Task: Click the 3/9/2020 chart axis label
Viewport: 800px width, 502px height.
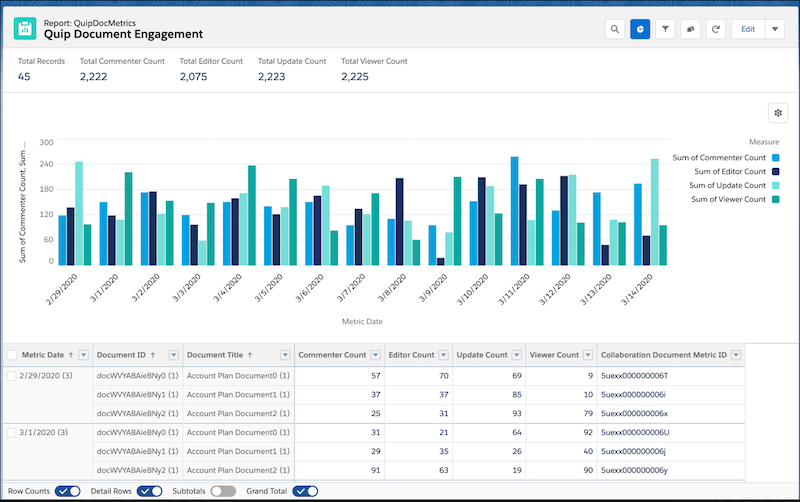Action: point(433,288)
